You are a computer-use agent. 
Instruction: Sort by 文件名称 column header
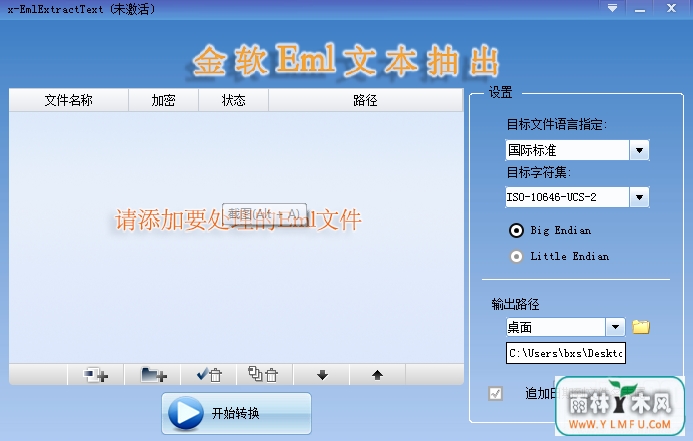coord(69,100)
